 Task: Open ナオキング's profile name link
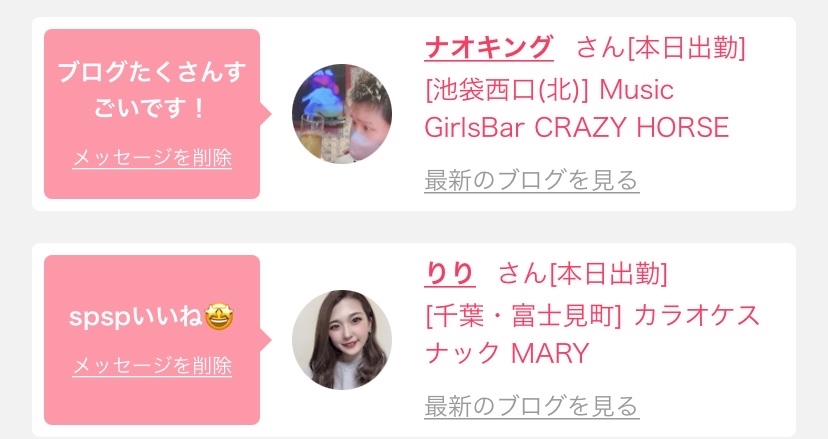click(489, 48)
